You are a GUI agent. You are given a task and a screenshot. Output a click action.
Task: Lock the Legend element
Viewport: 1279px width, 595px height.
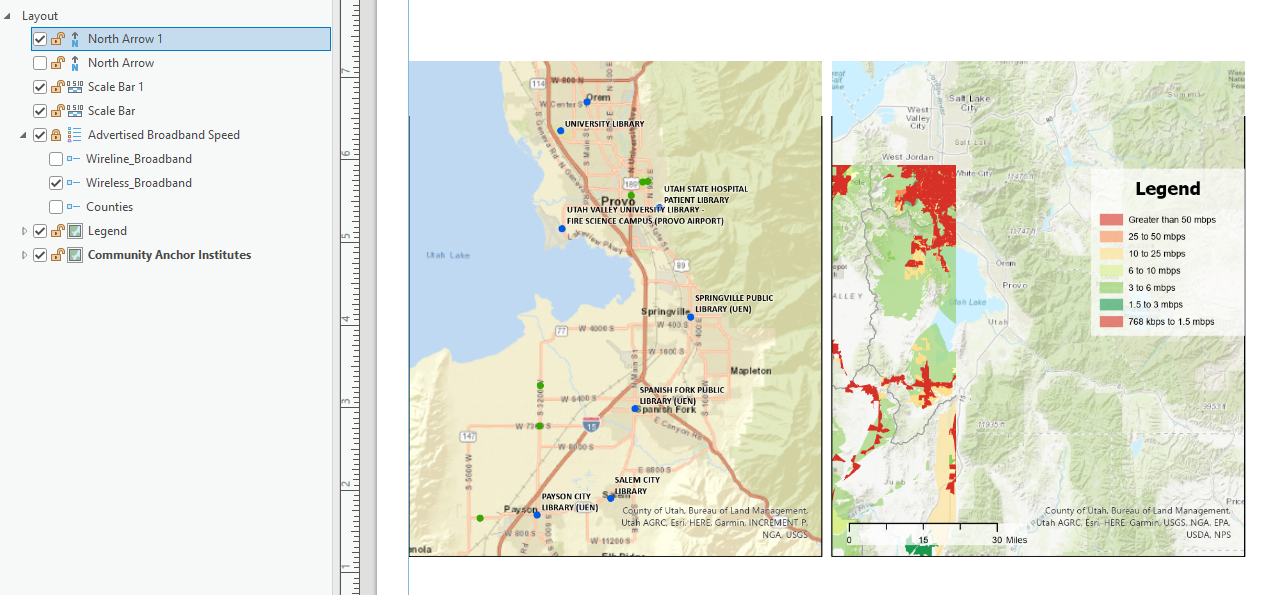pos(56,230)
